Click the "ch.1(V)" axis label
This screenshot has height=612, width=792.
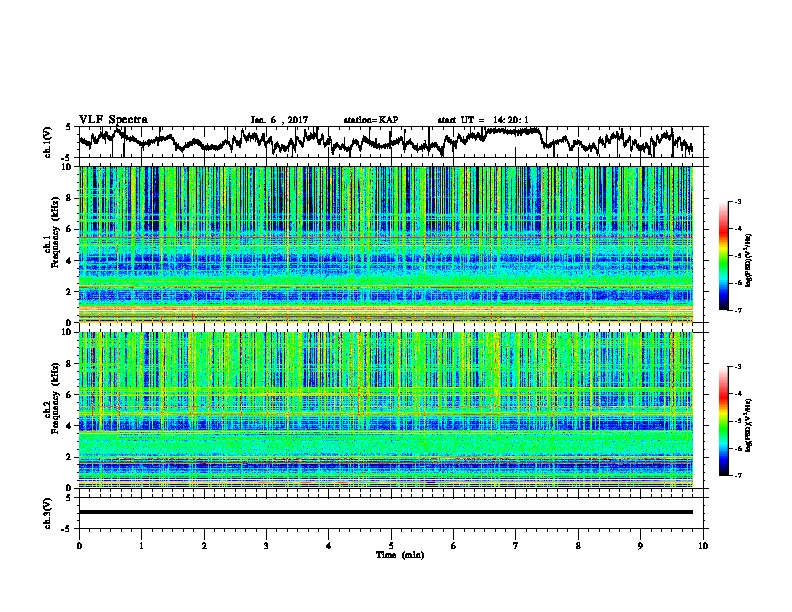(x=47, y=142)
